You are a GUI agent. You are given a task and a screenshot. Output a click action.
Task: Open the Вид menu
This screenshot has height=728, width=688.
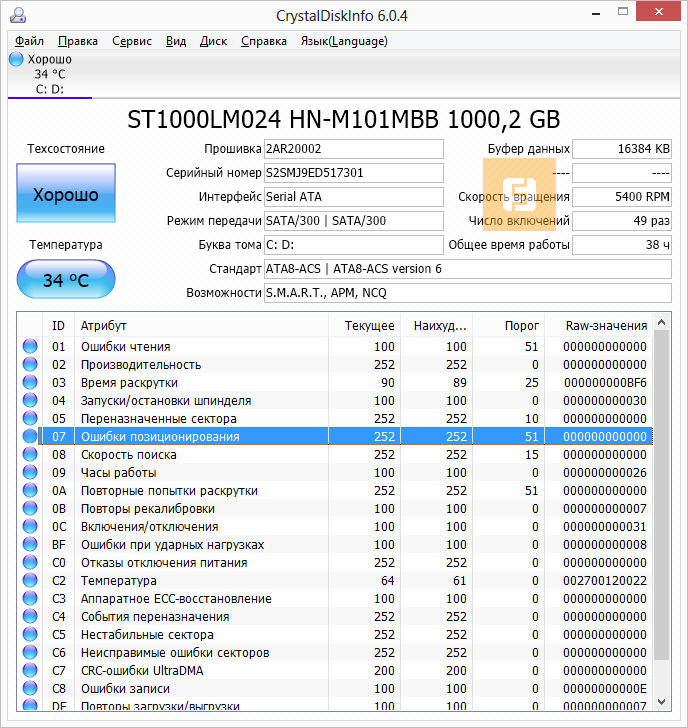point(176,41)
